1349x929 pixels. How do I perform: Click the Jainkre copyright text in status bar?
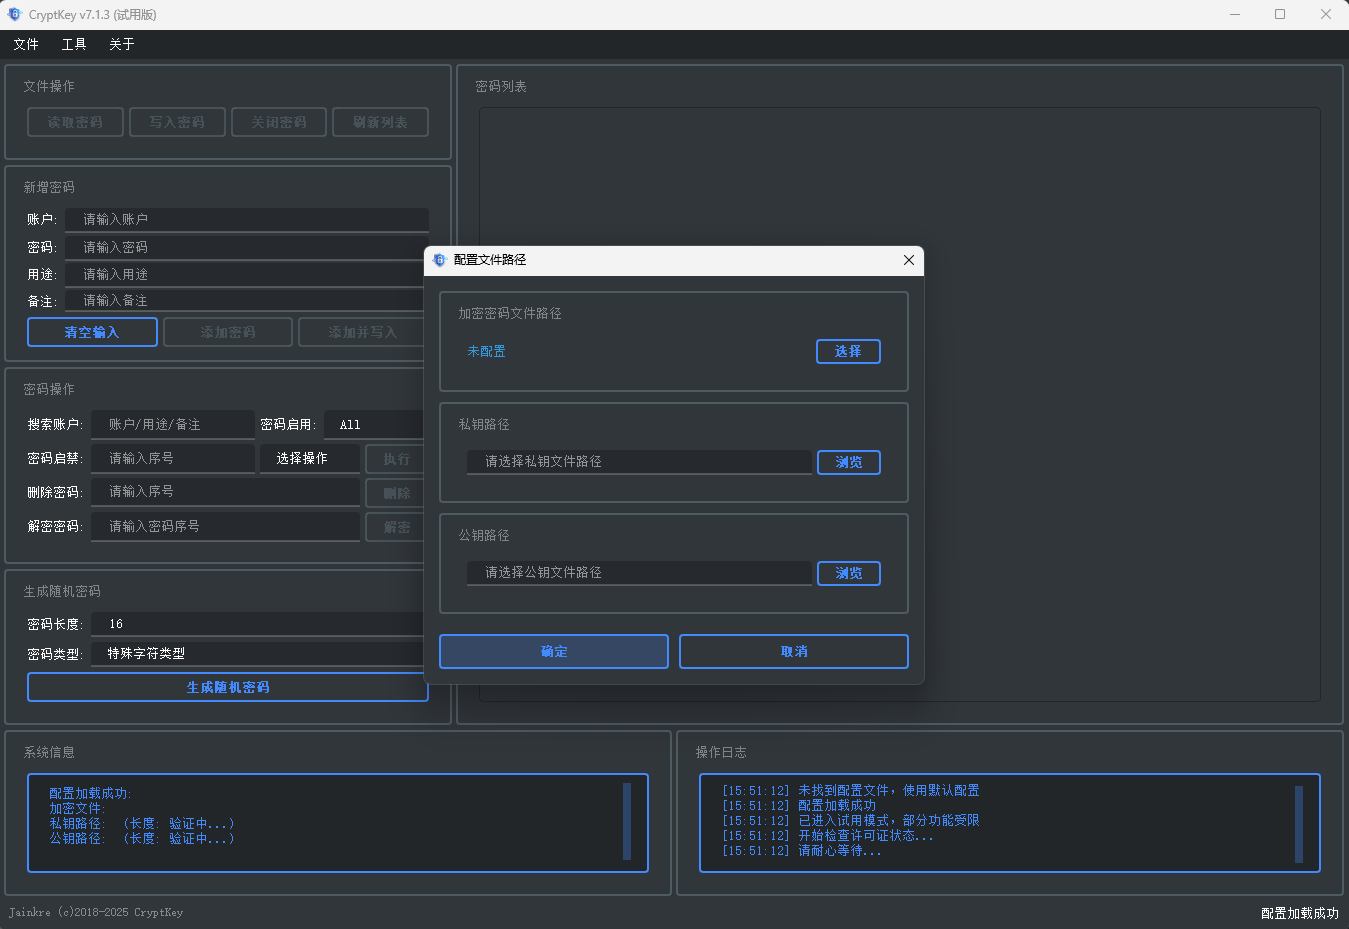pyautogui.click(x=96, y=912)
